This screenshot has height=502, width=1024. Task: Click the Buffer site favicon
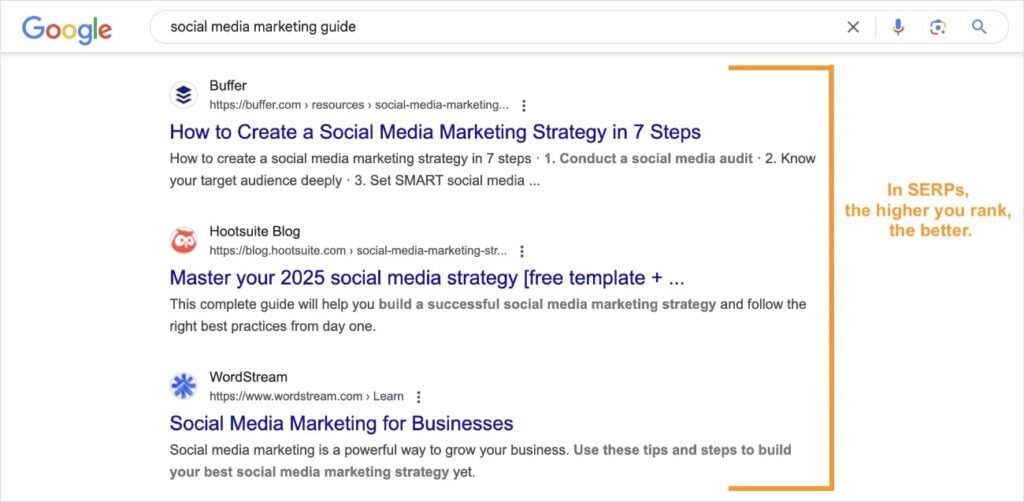[183, 95]
